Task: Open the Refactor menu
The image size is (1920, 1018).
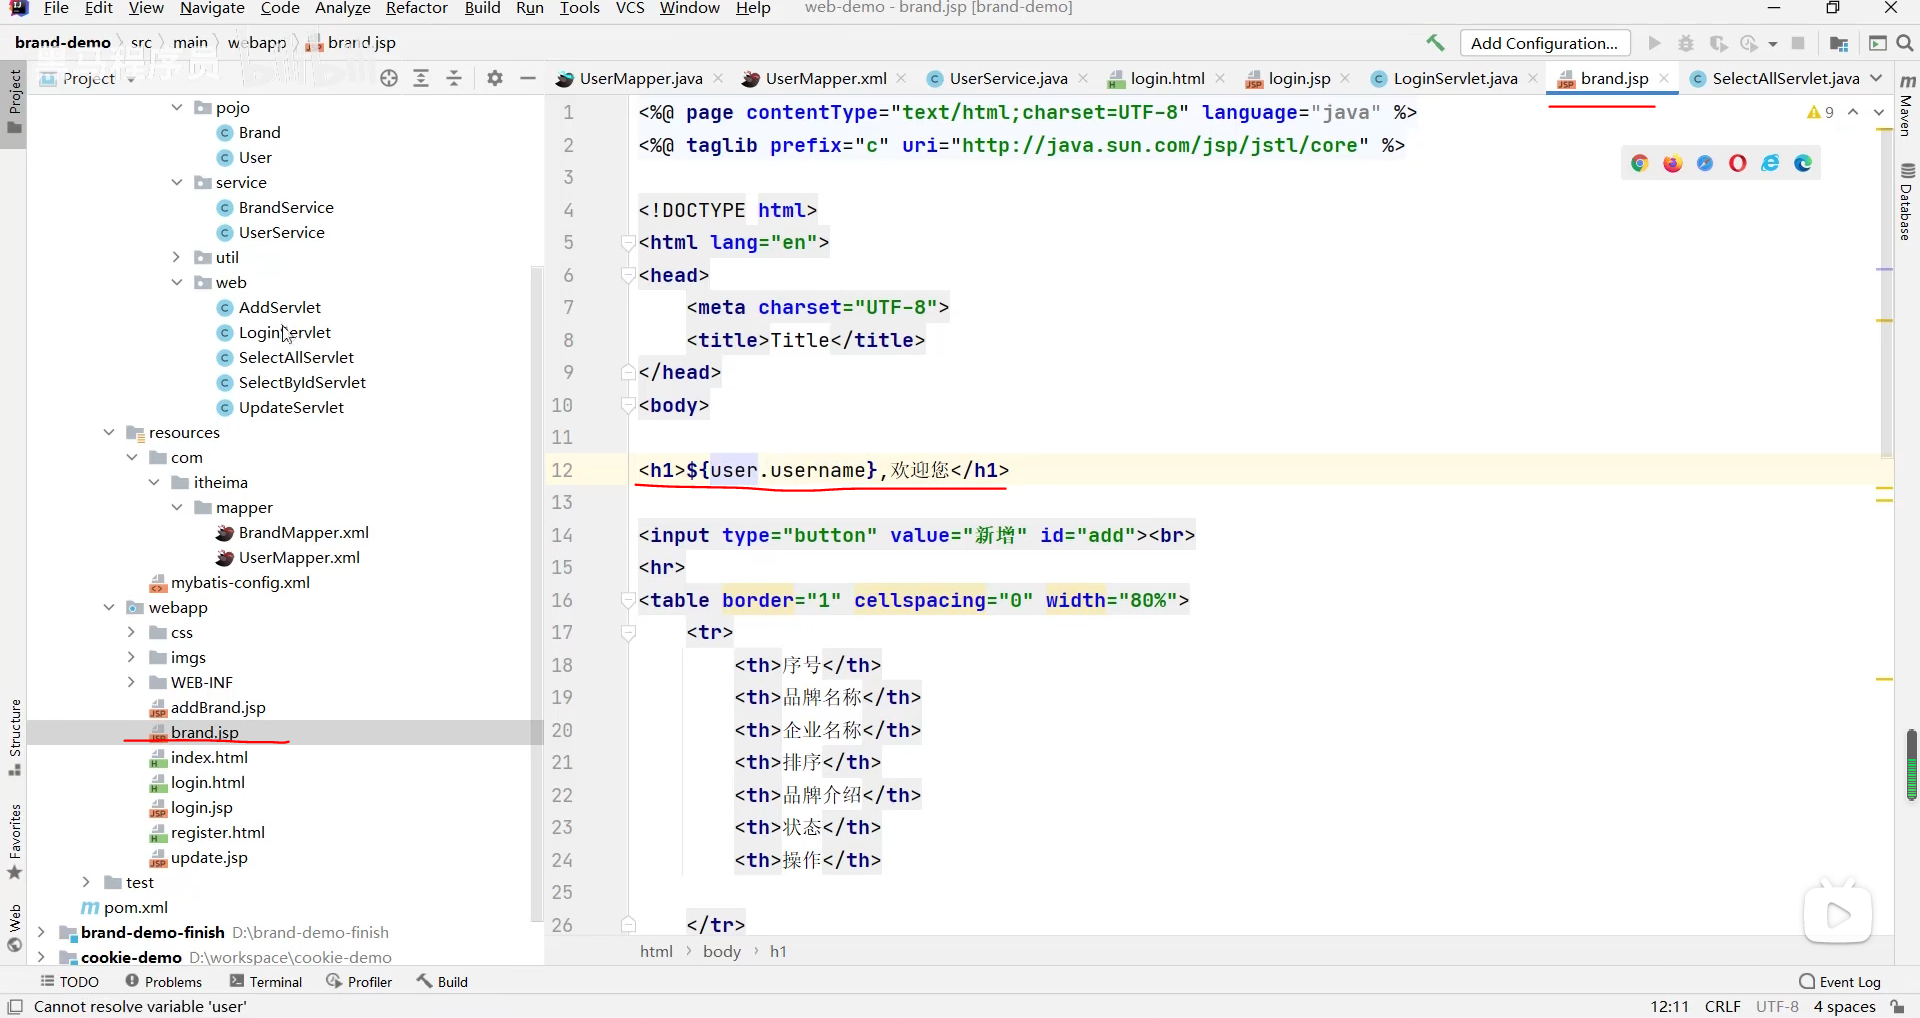Action: pos(416,8)
